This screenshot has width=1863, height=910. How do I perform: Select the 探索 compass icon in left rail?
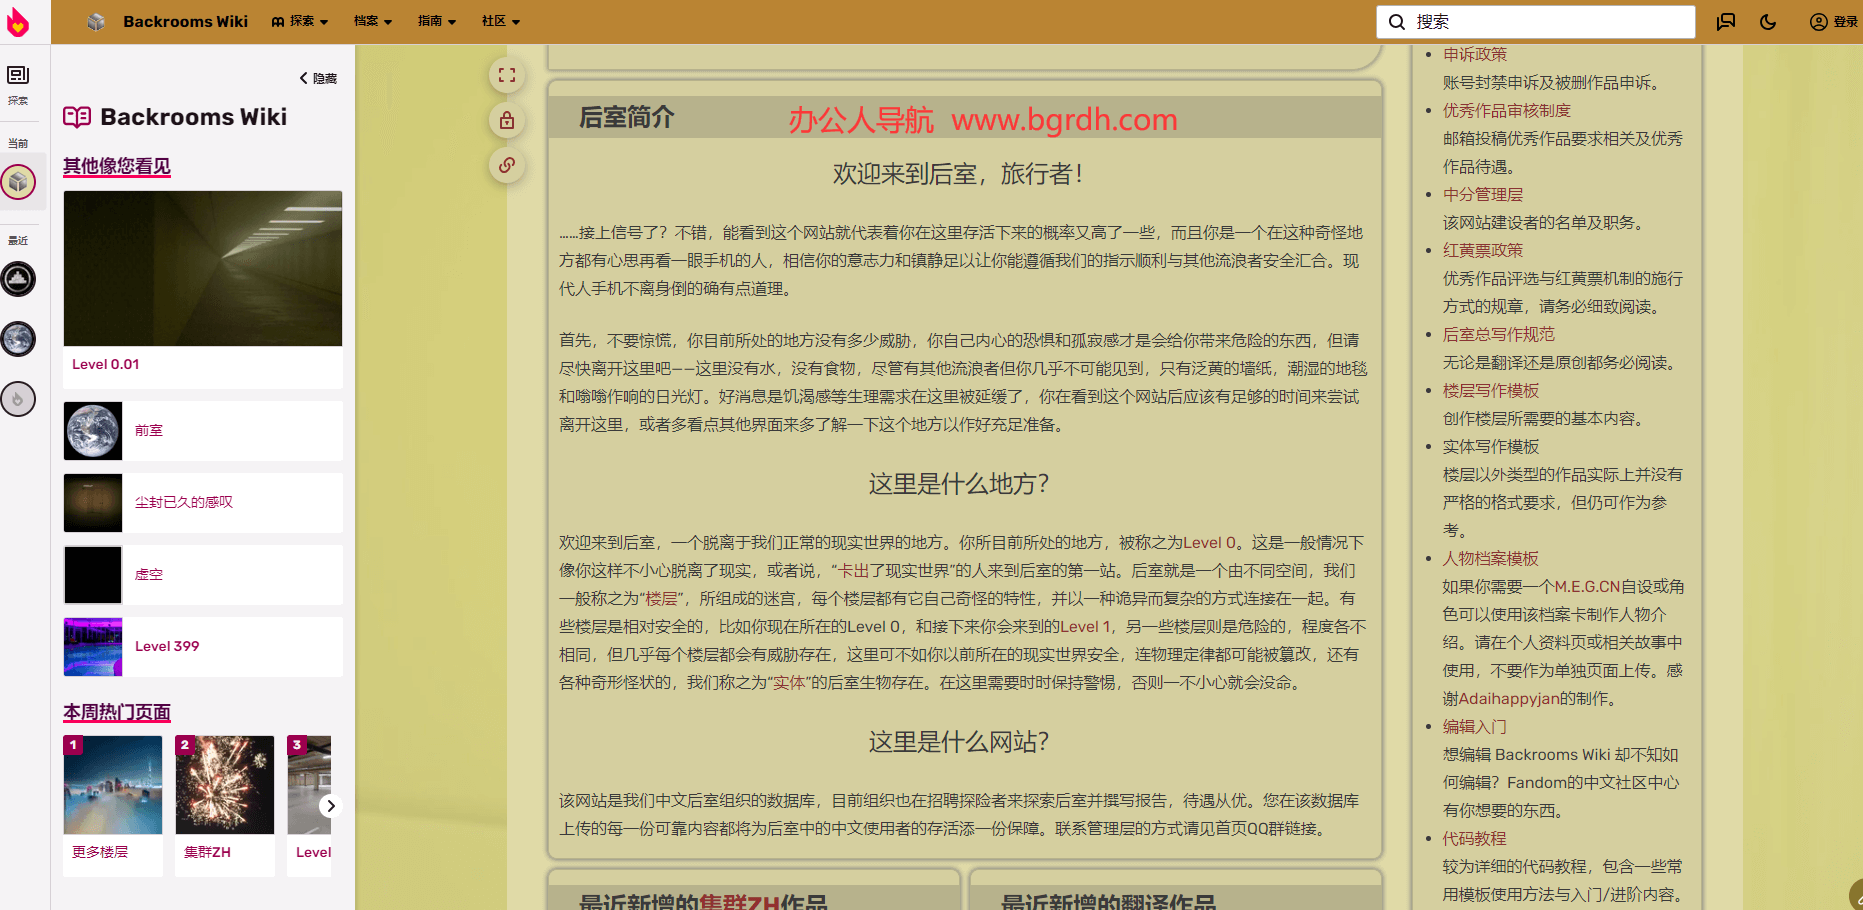[x=18, y=75]
